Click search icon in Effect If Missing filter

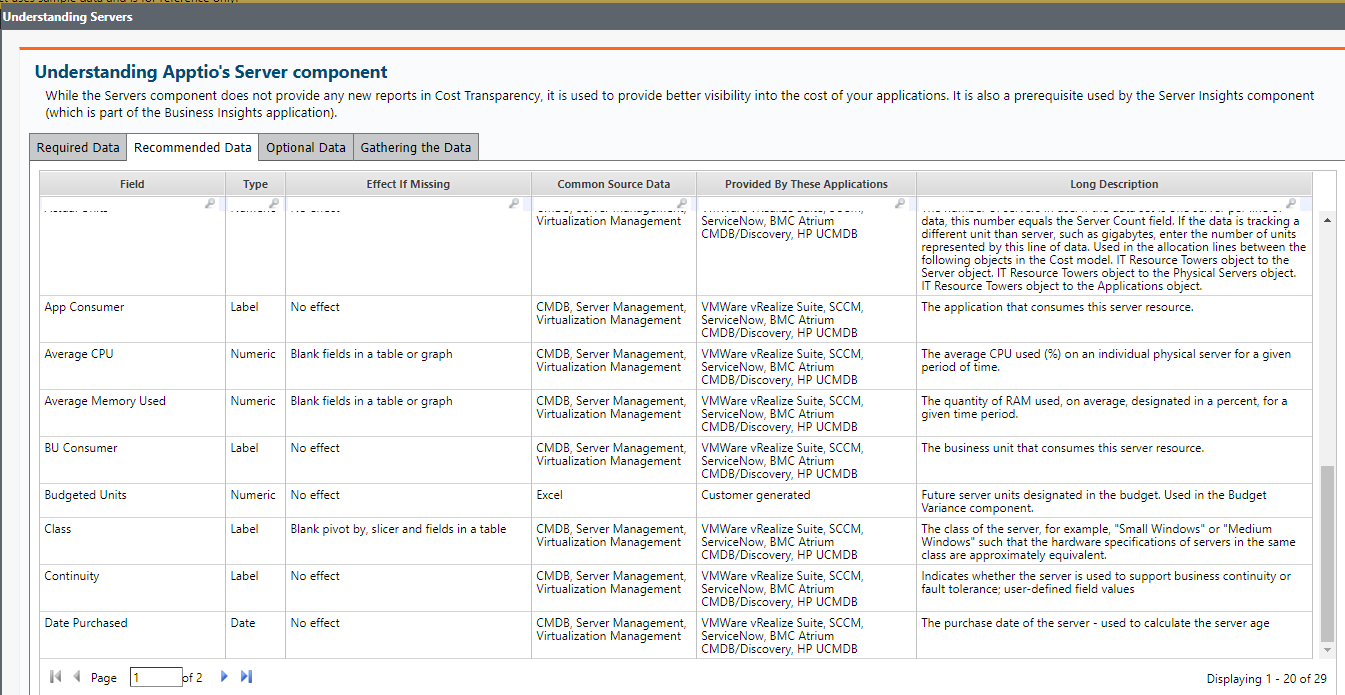click(x=514, y=203)
